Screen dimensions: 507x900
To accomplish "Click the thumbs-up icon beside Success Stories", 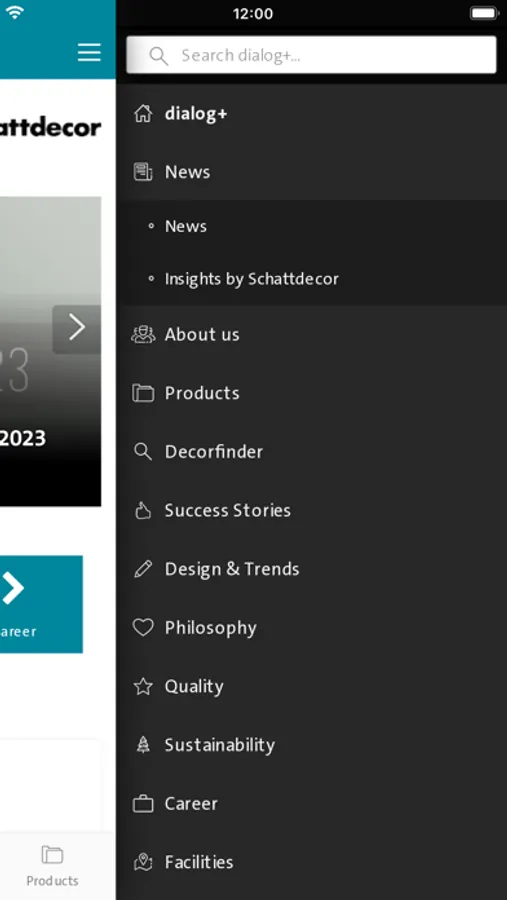I will click(x=143, y=510).
